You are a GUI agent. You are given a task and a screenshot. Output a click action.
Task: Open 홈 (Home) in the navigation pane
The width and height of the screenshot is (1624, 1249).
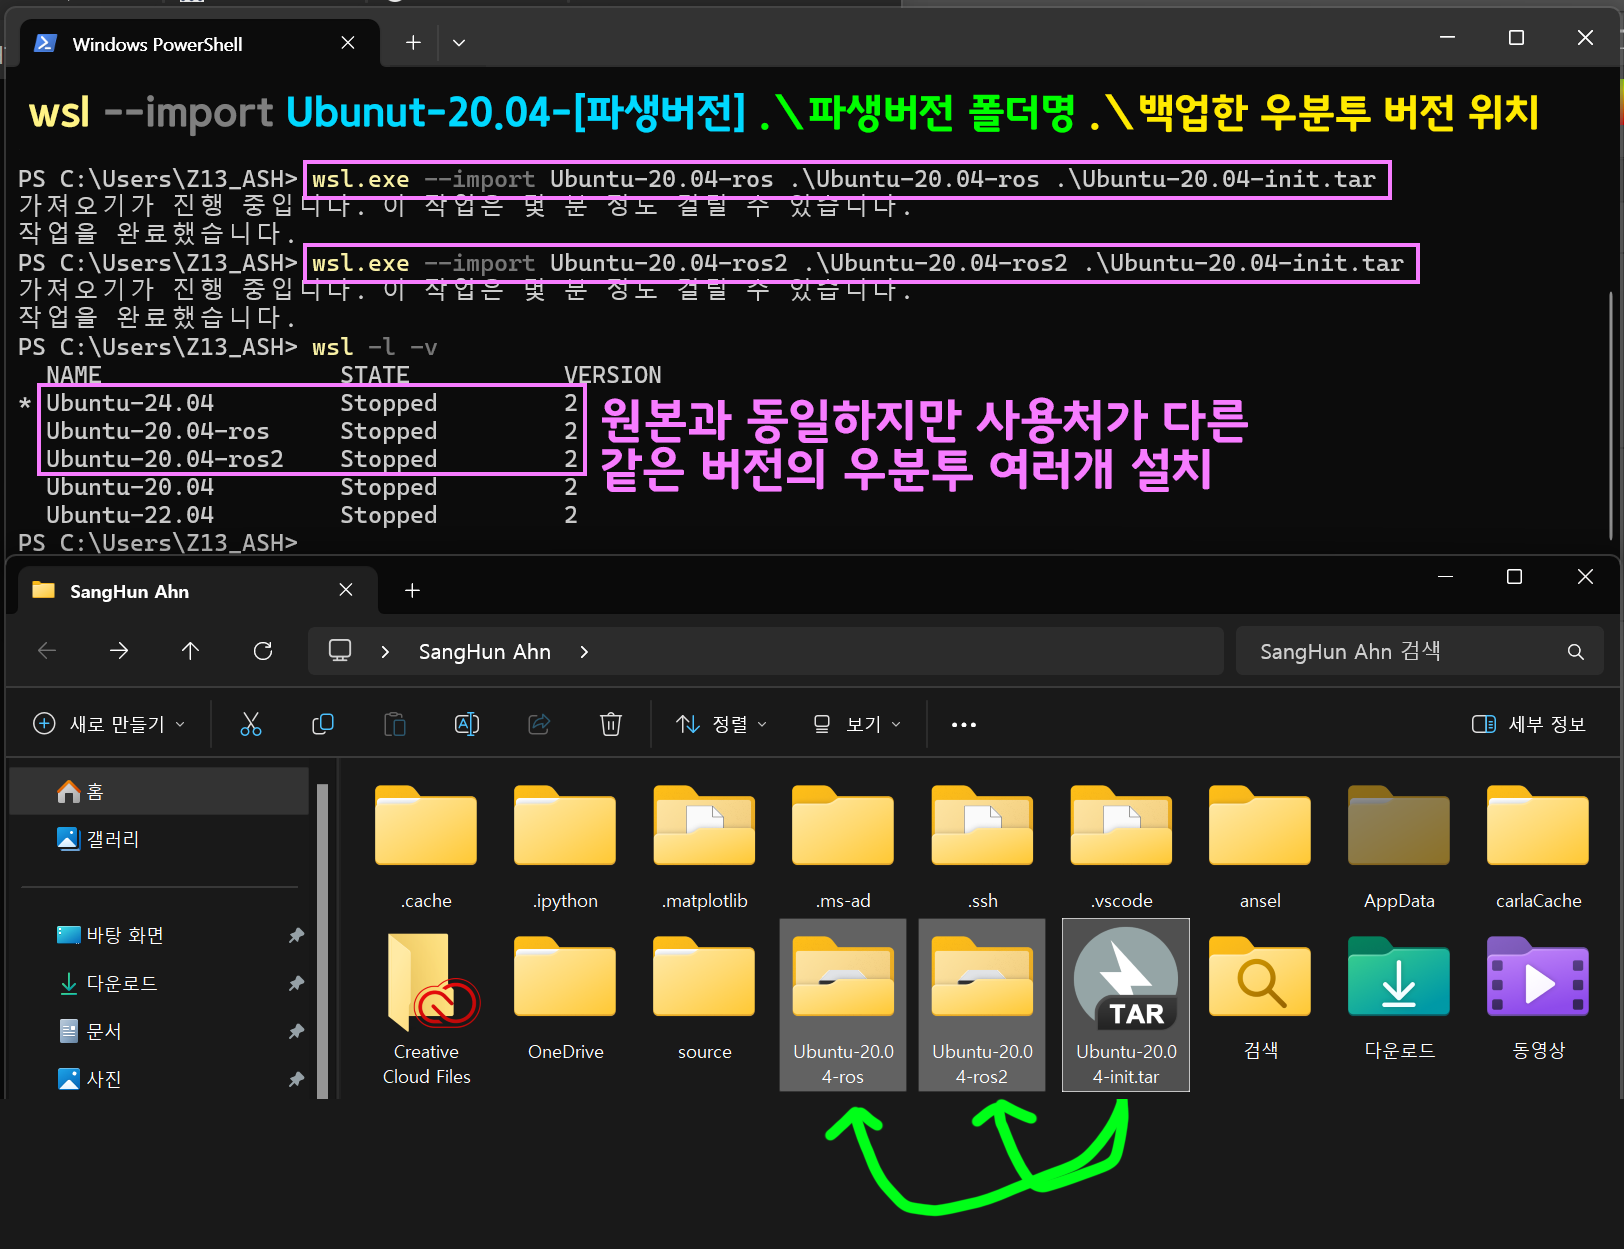click(159, 792)
